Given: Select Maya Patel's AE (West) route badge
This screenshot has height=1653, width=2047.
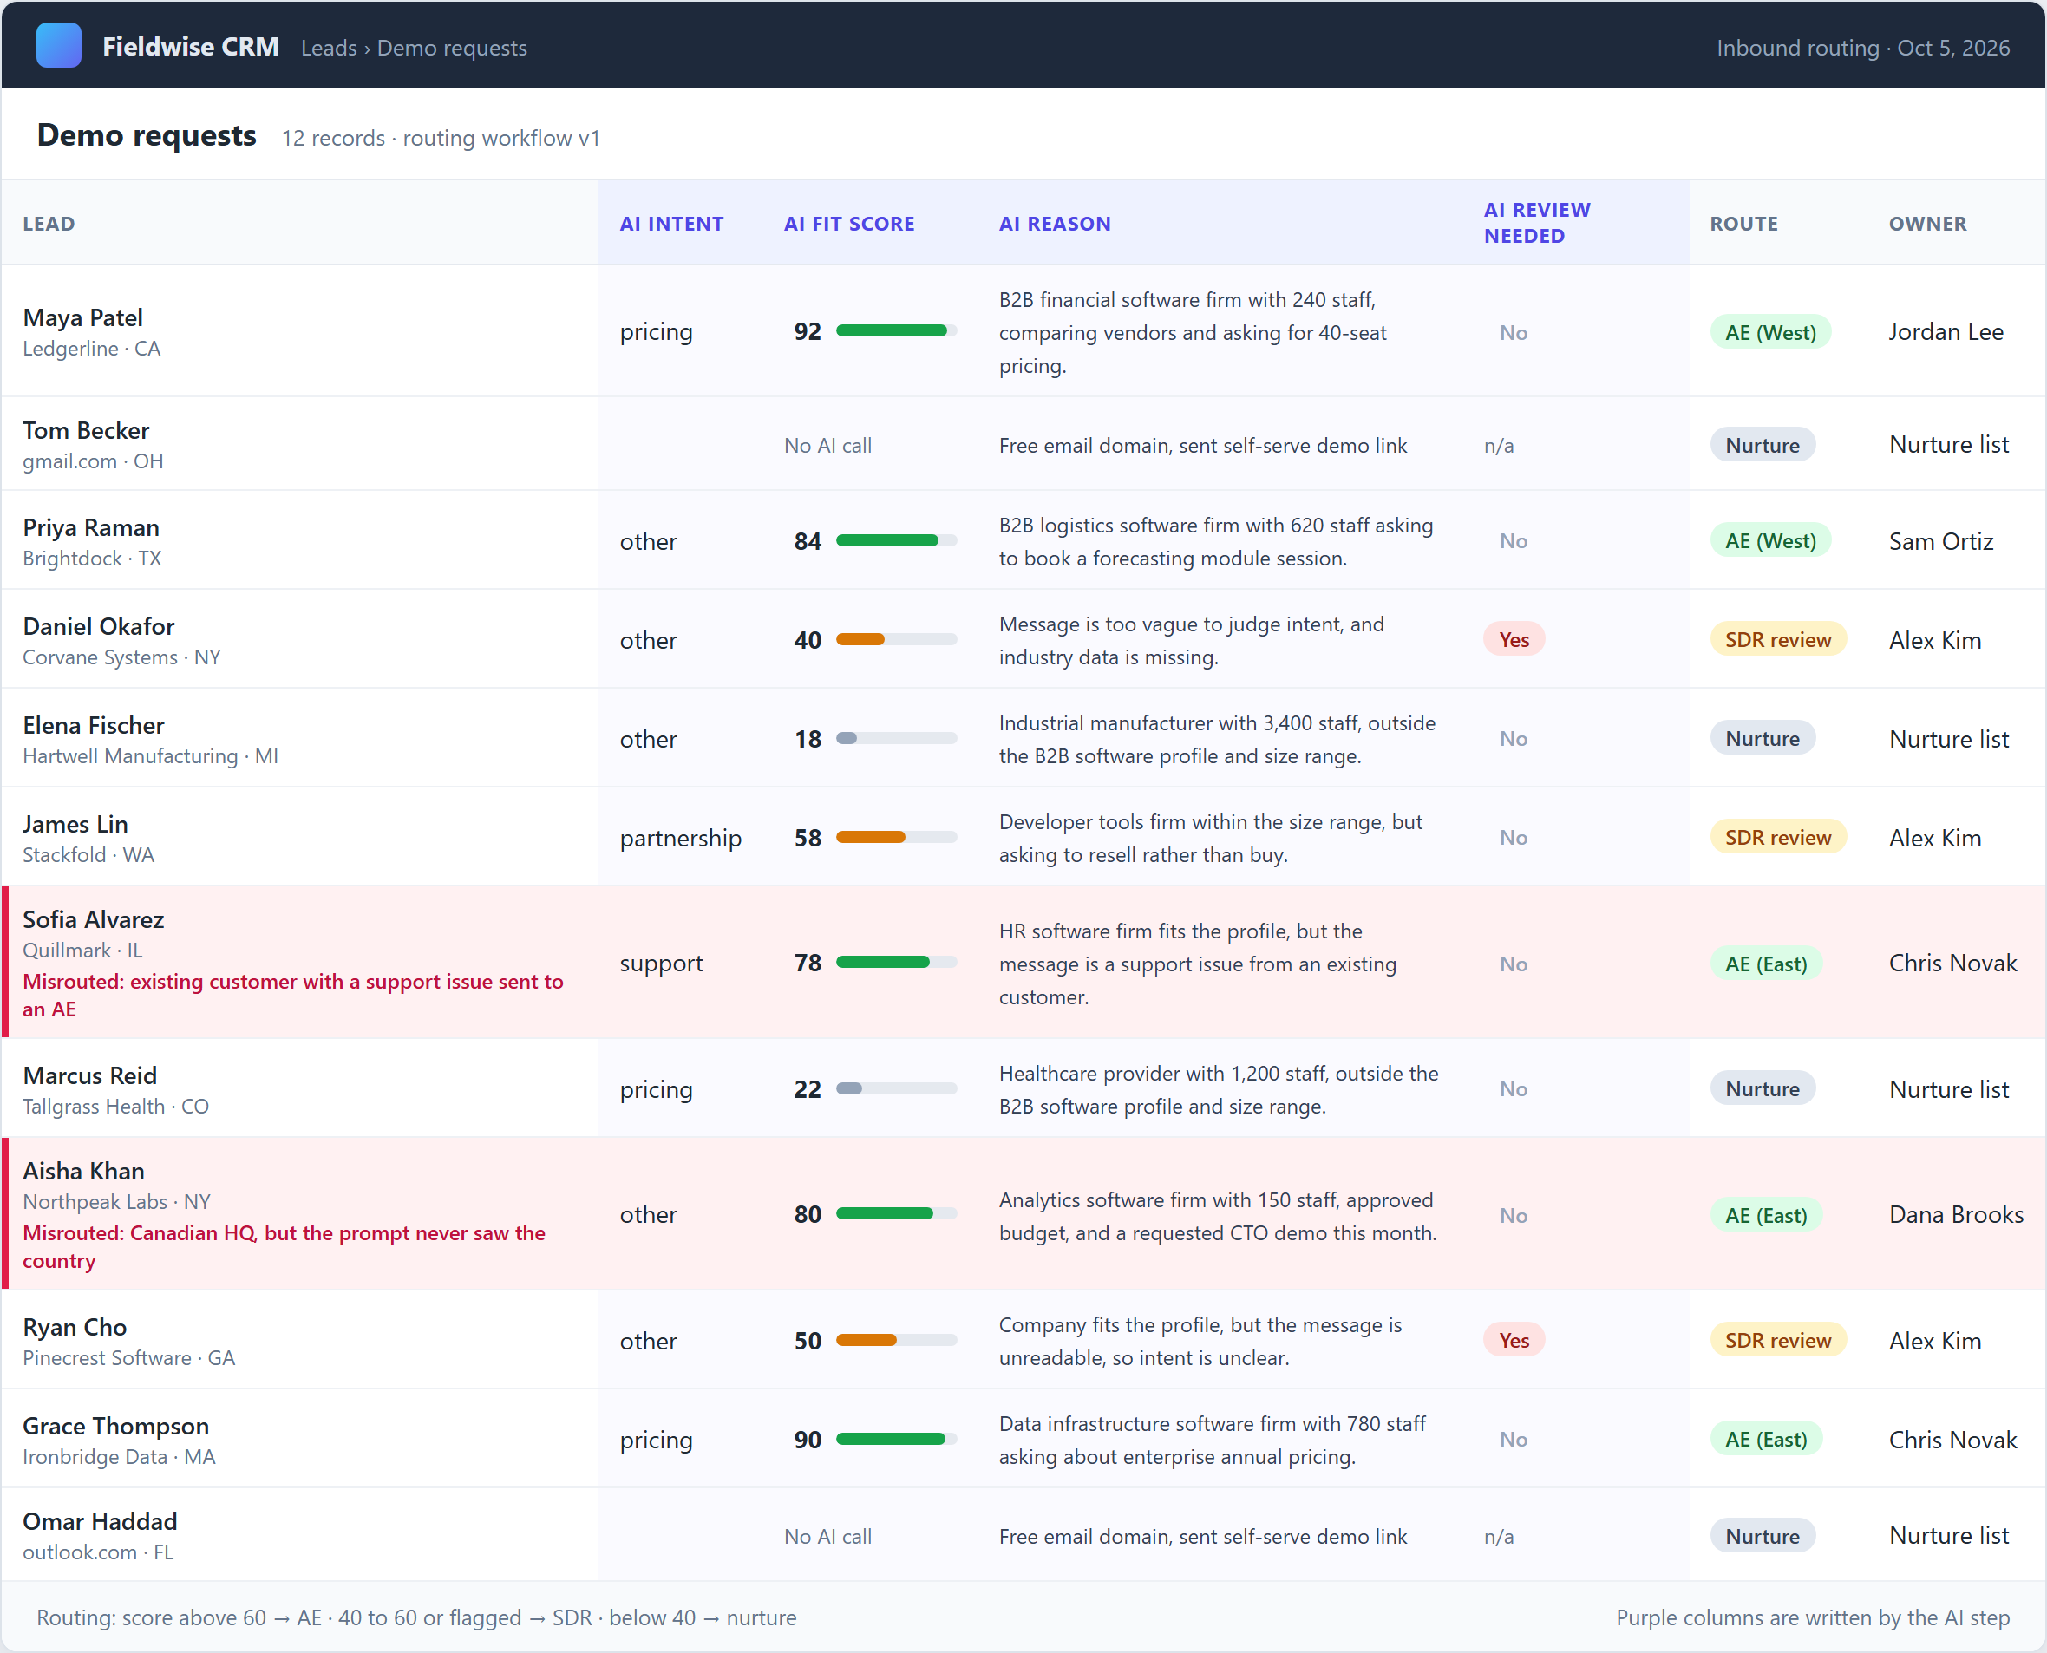Looking at the screenshot, I should point(1770,332).
